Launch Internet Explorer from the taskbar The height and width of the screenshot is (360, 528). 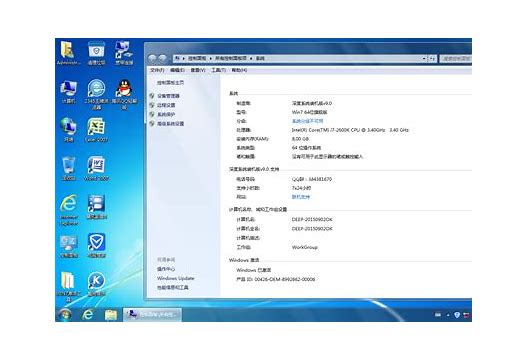88,315
